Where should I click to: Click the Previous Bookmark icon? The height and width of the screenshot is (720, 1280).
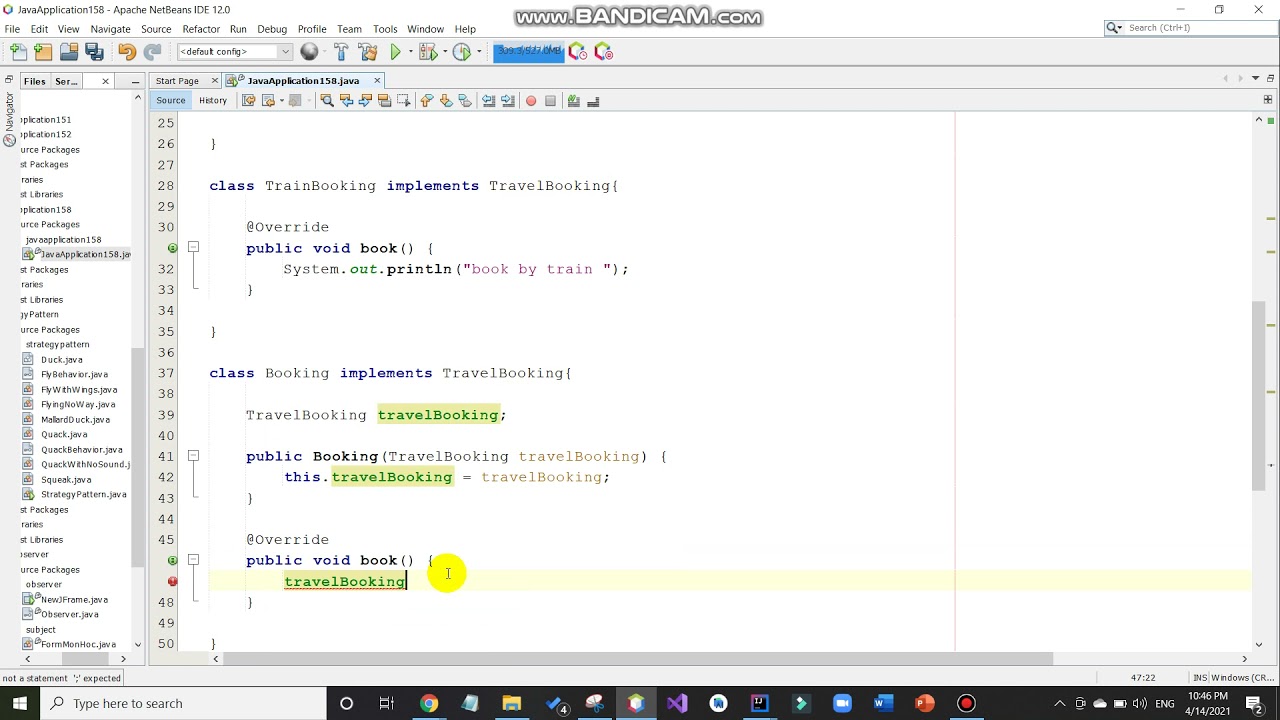426,101
